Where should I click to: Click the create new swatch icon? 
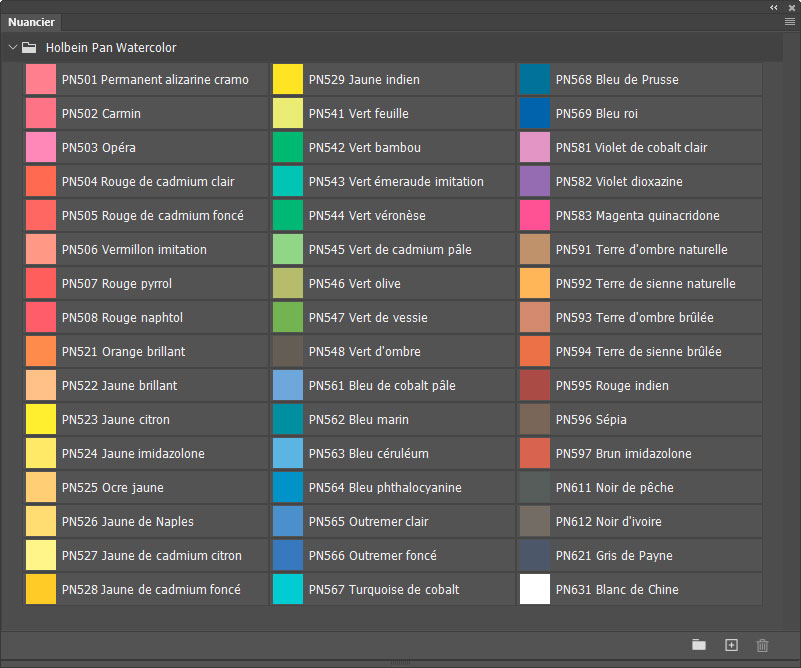731,645
